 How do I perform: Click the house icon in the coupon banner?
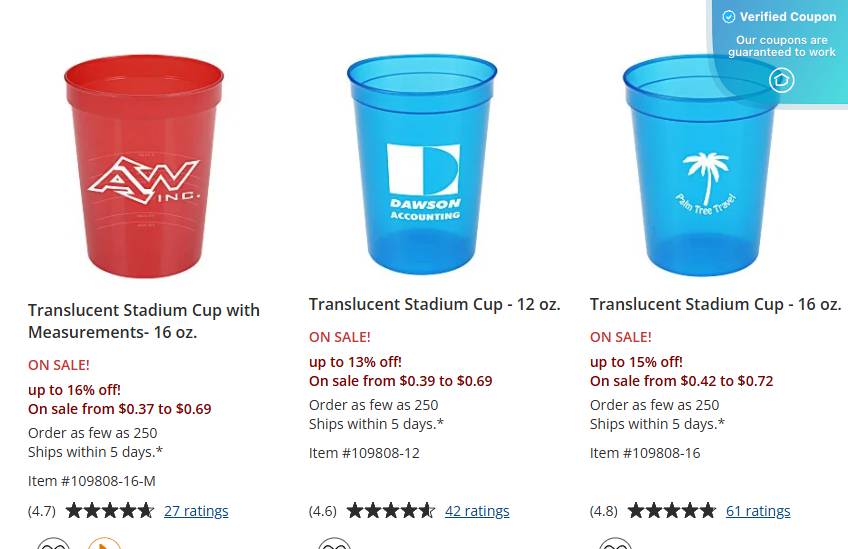coord(781,80)
